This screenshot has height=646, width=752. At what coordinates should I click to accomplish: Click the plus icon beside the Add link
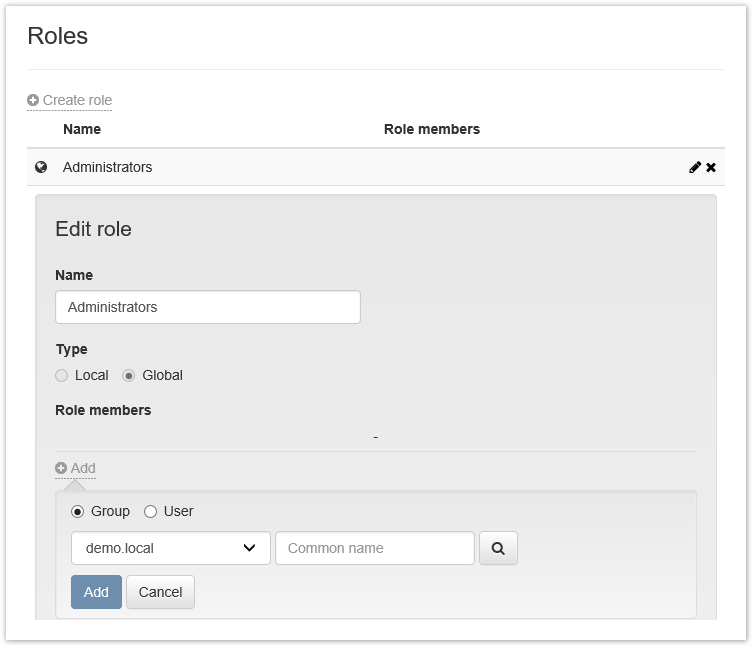coord(61,468)
